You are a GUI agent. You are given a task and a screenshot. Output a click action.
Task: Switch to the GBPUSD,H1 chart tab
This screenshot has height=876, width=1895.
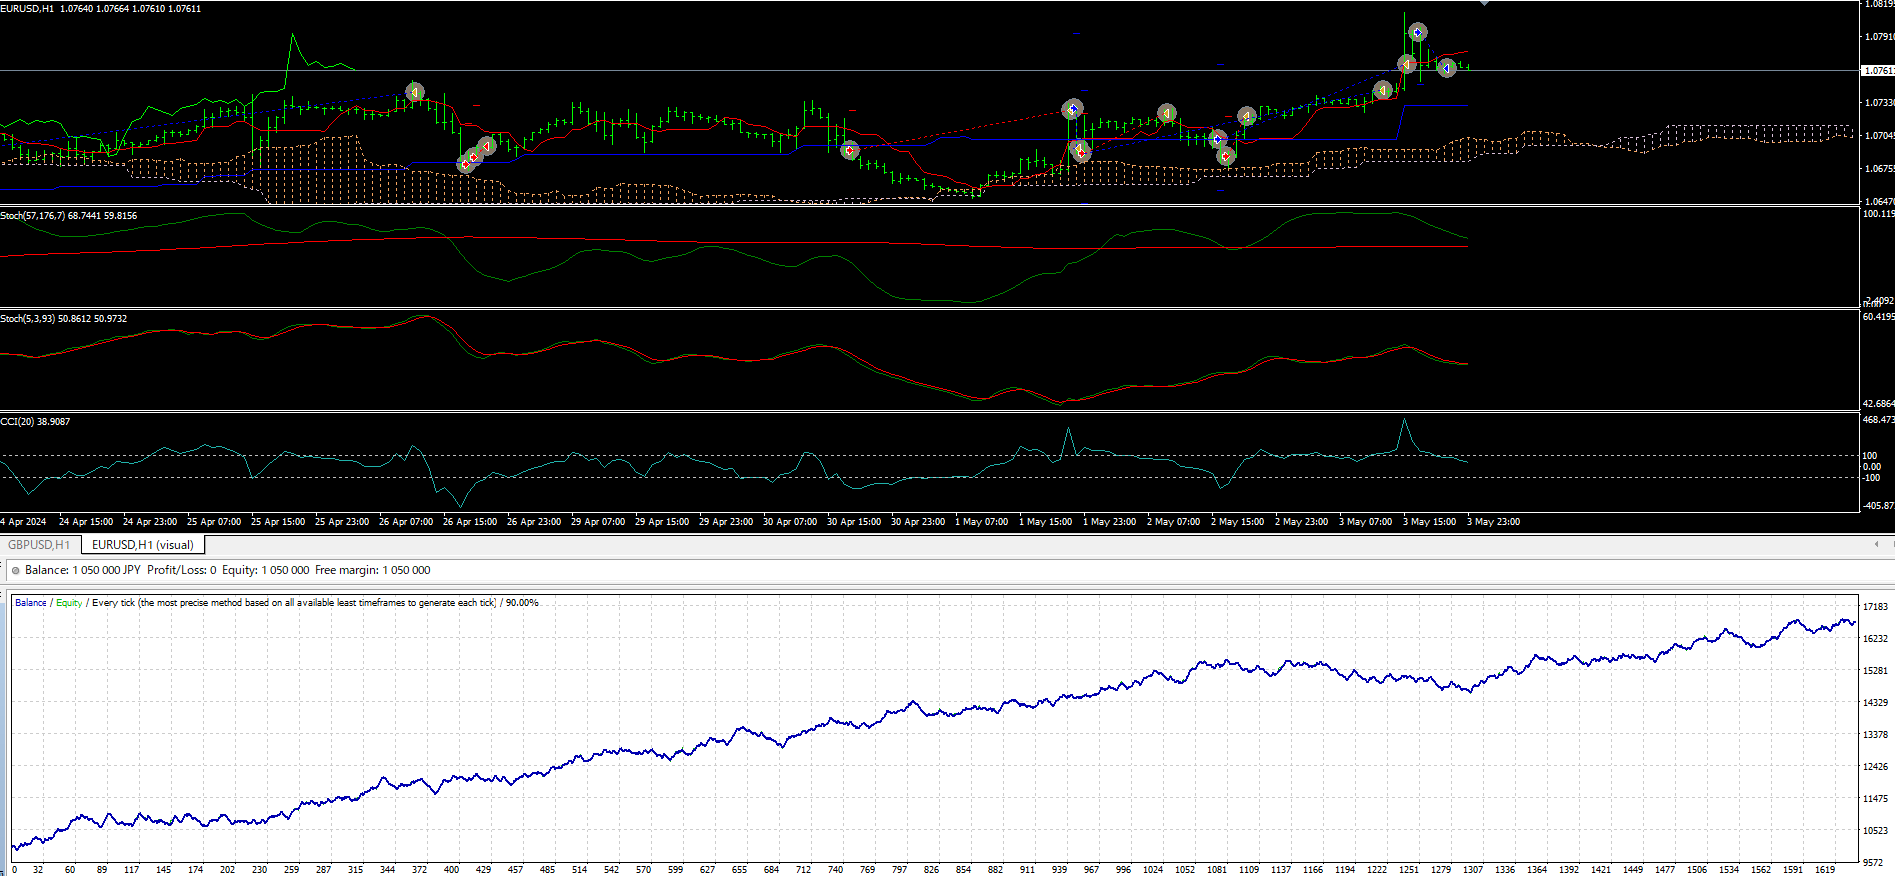pos(39,545)
